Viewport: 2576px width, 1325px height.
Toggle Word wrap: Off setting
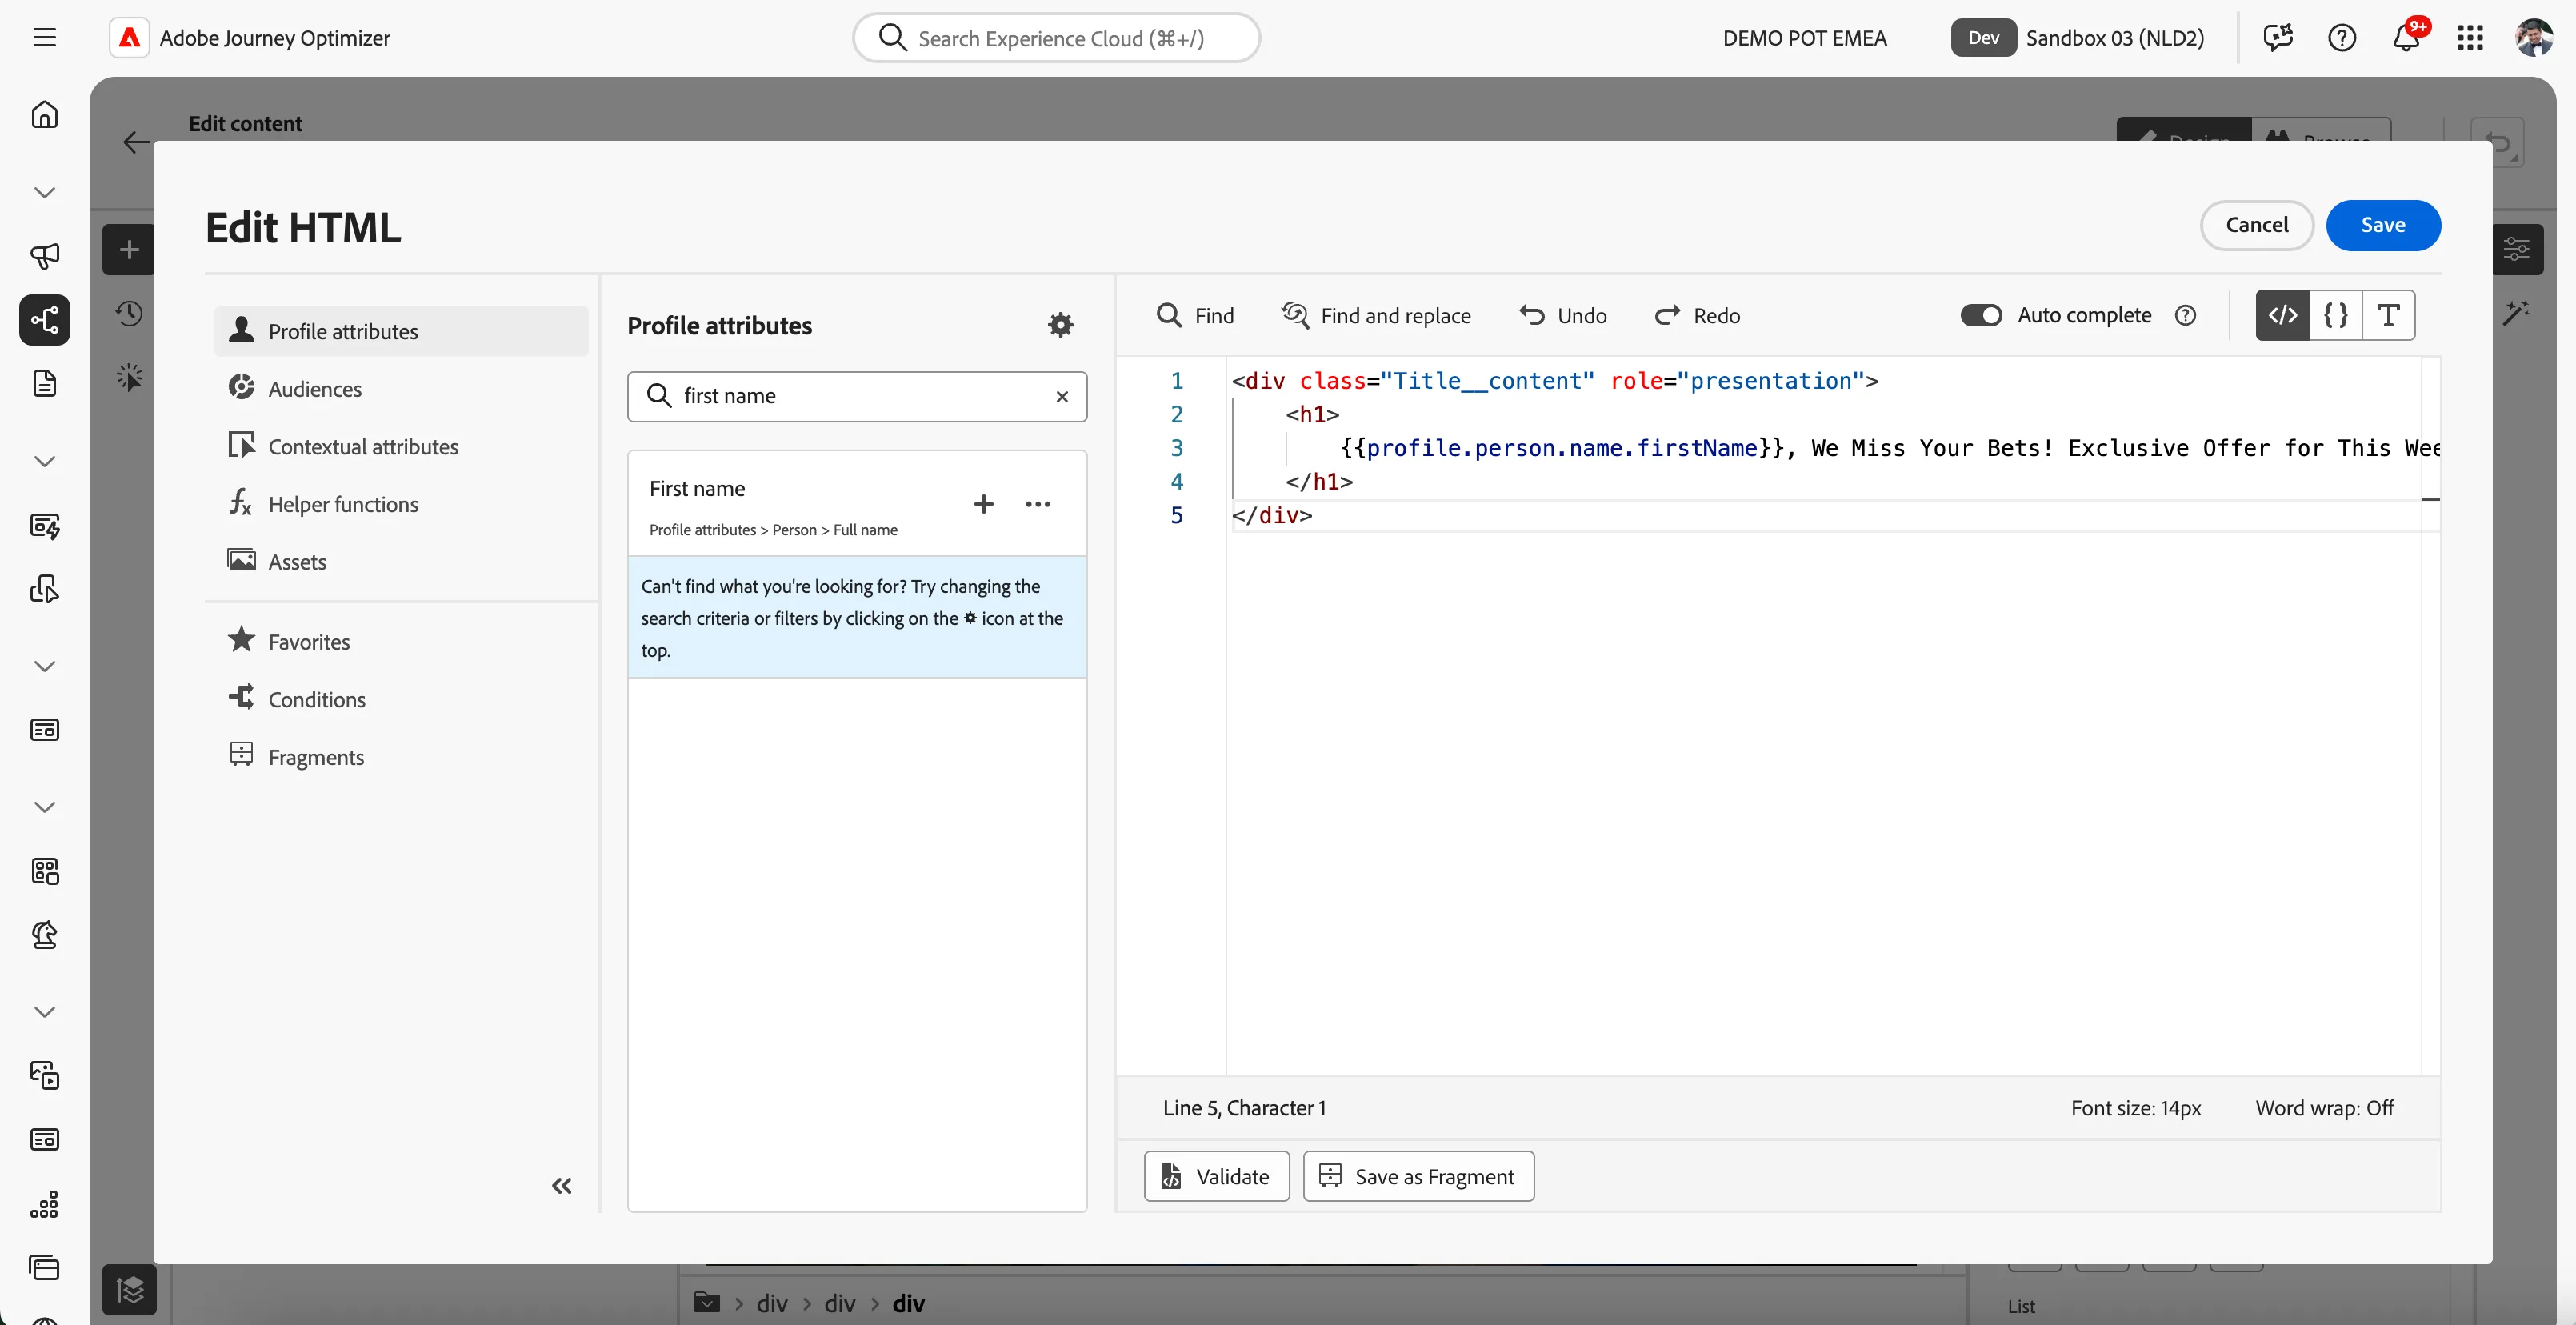[x=2324, y=1108]
